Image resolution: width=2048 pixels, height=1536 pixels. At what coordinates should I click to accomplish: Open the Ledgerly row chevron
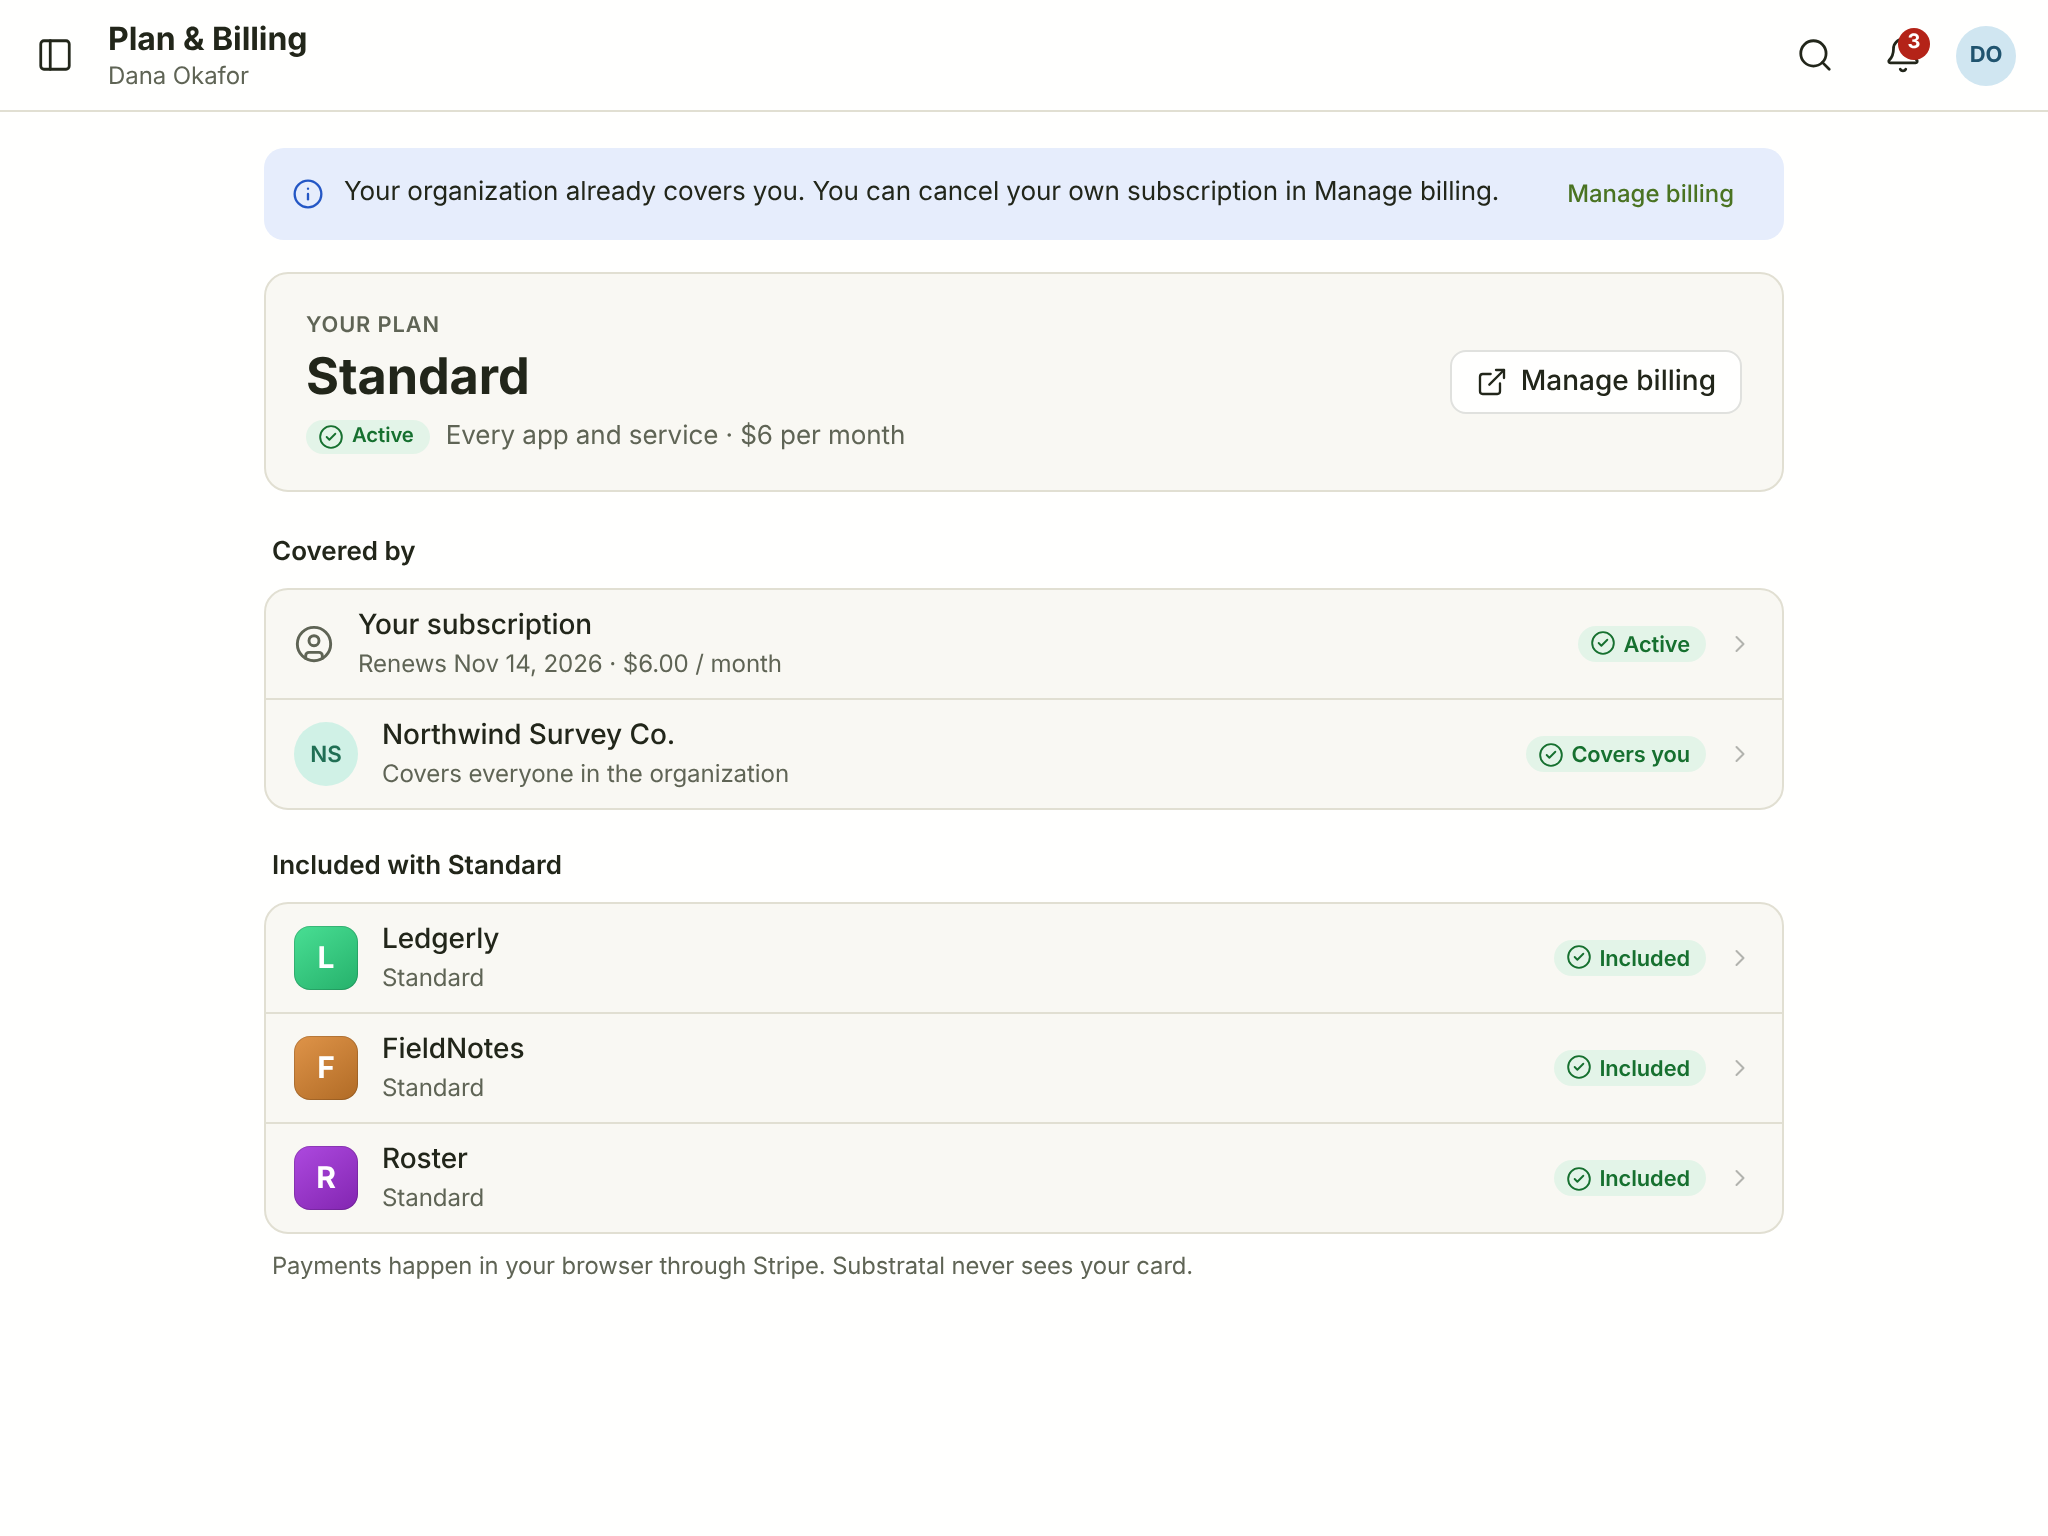click(1740, 958)
